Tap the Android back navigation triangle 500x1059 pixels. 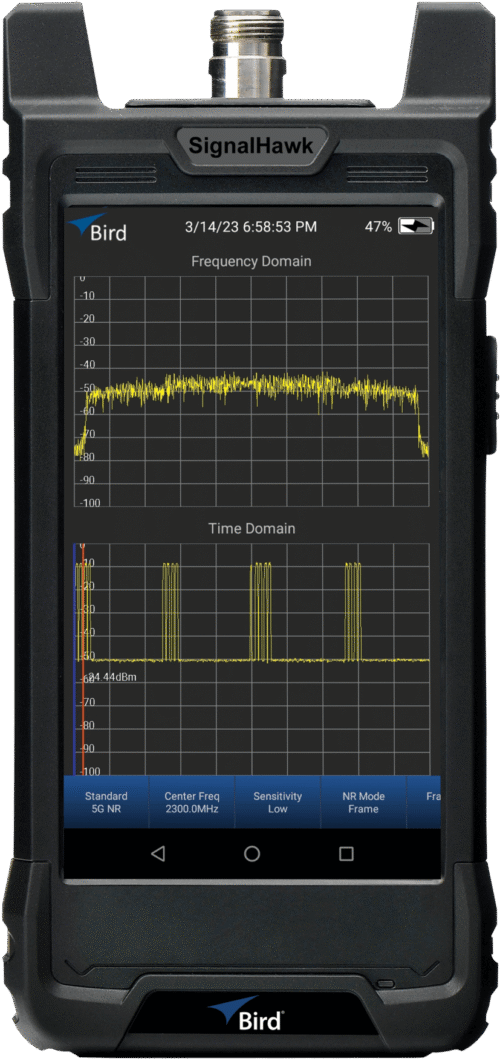(x=158, y=854)
